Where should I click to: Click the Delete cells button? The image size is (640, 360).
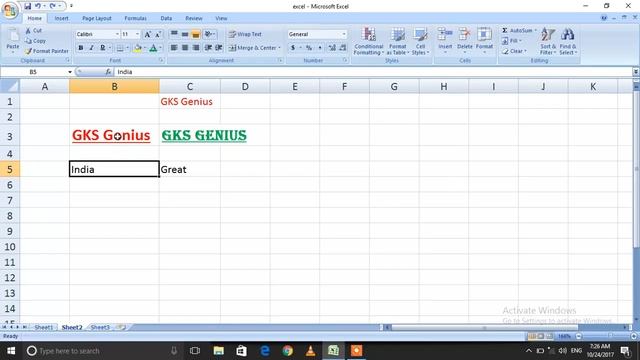(x=464, y=41)
